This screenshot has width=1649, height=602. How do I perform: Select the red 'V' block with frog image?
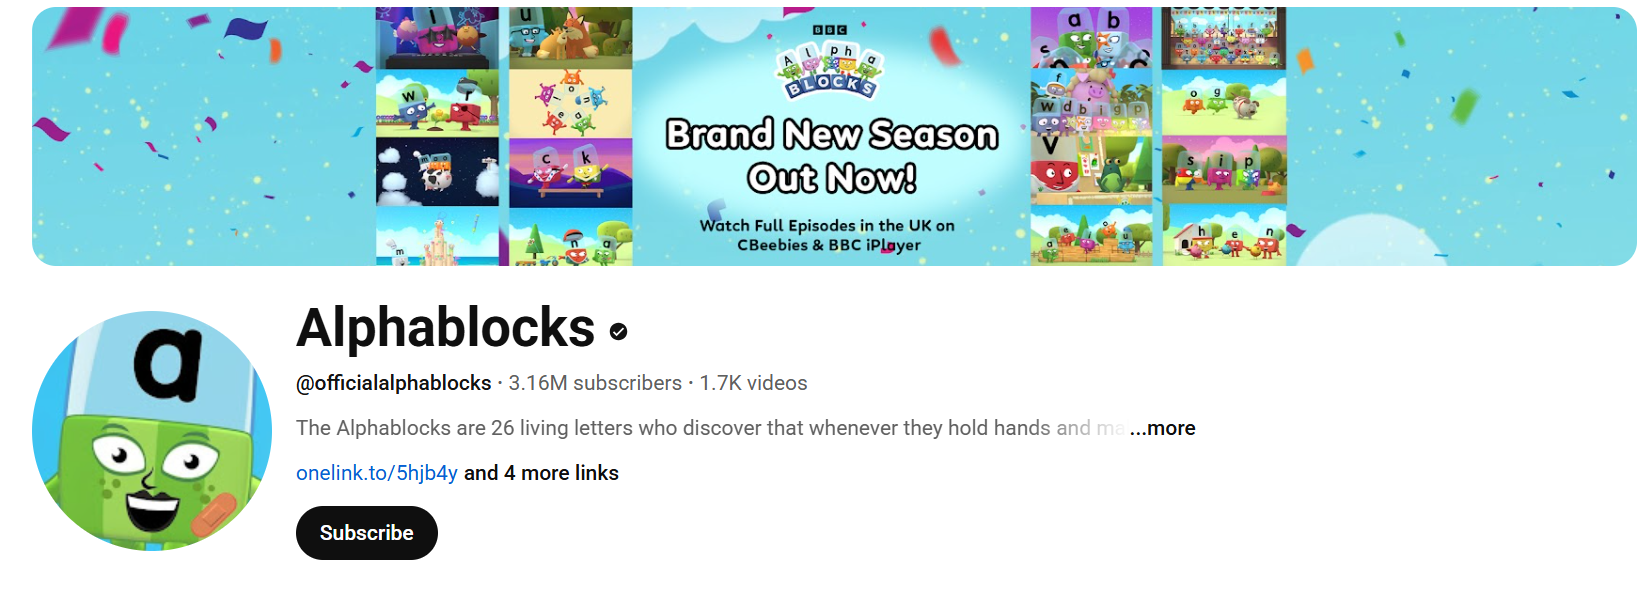coord(1091,168)
